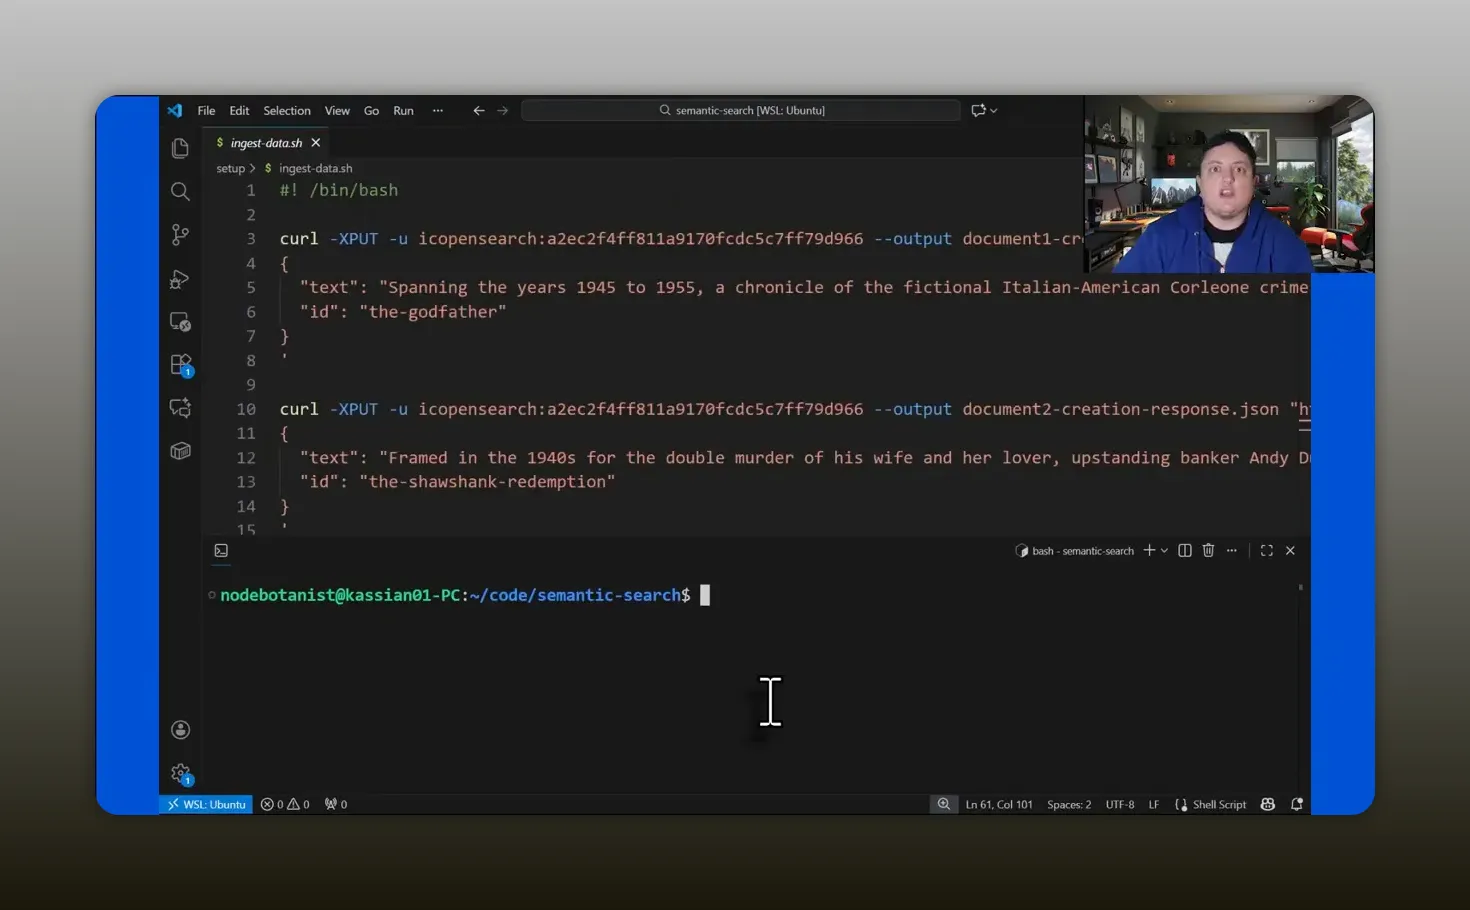Click the "the-shawshank-redemption" id string
Image resolution: width=1470 pixels, height=910 pixels.
(487, 482)
